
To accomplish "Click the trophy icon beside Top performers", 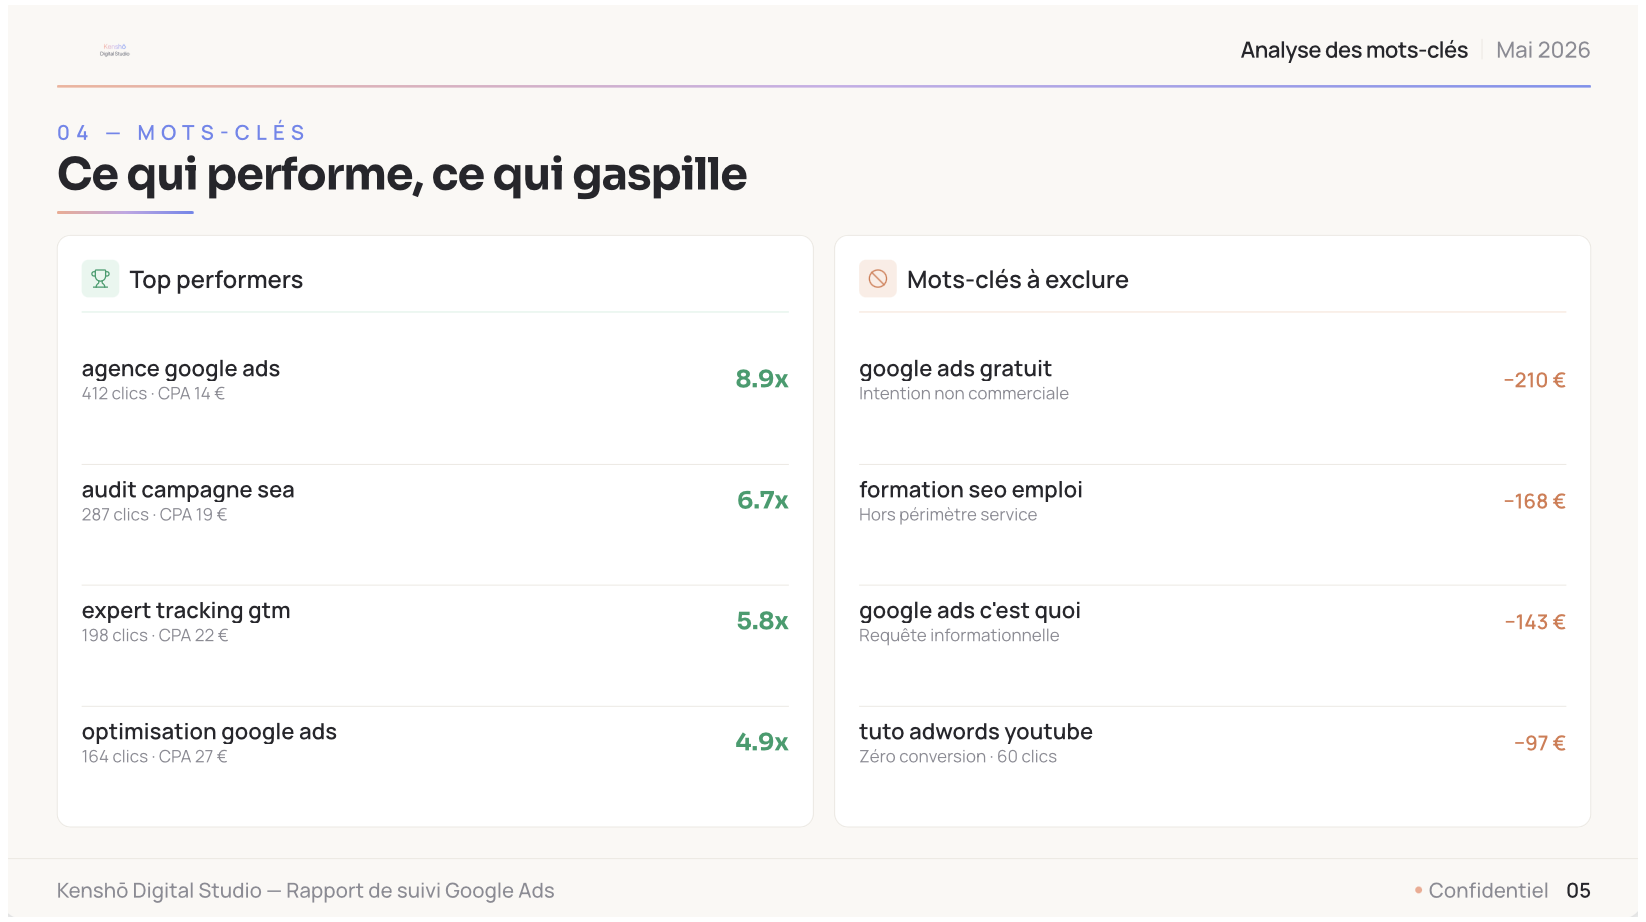I will tap(100, 279).
